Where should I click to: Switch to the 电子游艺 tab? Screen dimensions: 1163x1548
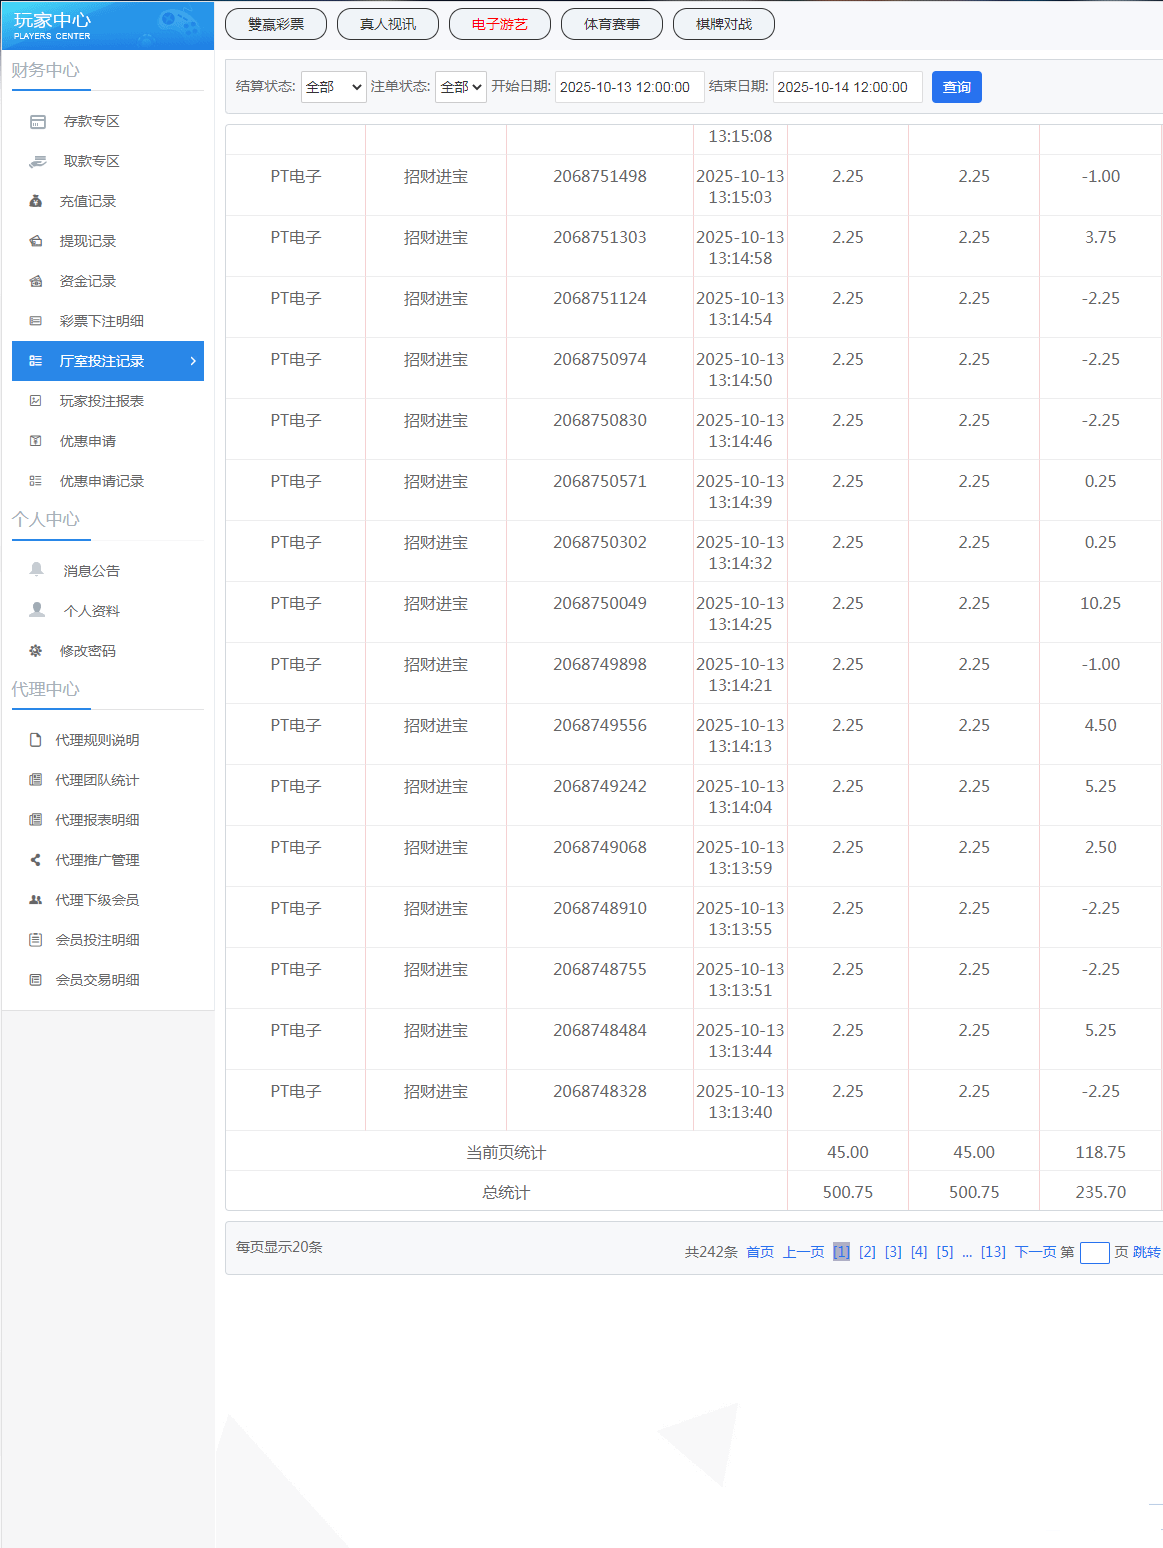[x=500, y=24]
